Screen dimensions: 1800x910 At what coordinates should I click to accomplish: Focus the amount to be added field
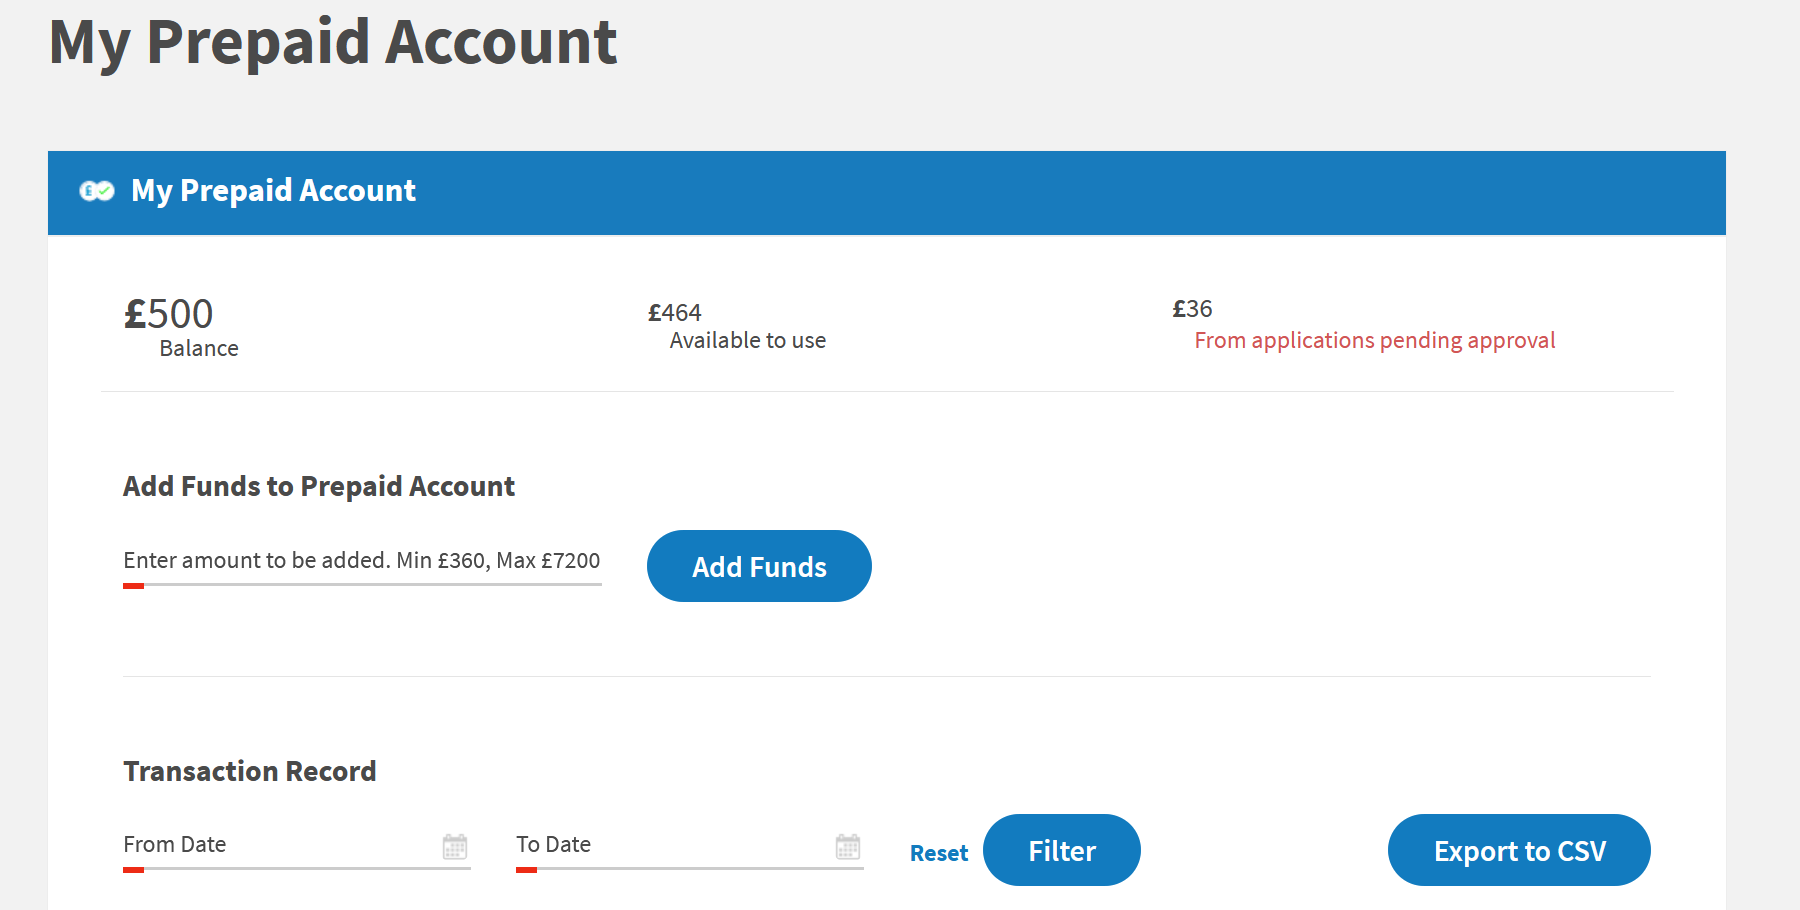tap(362, 561)
